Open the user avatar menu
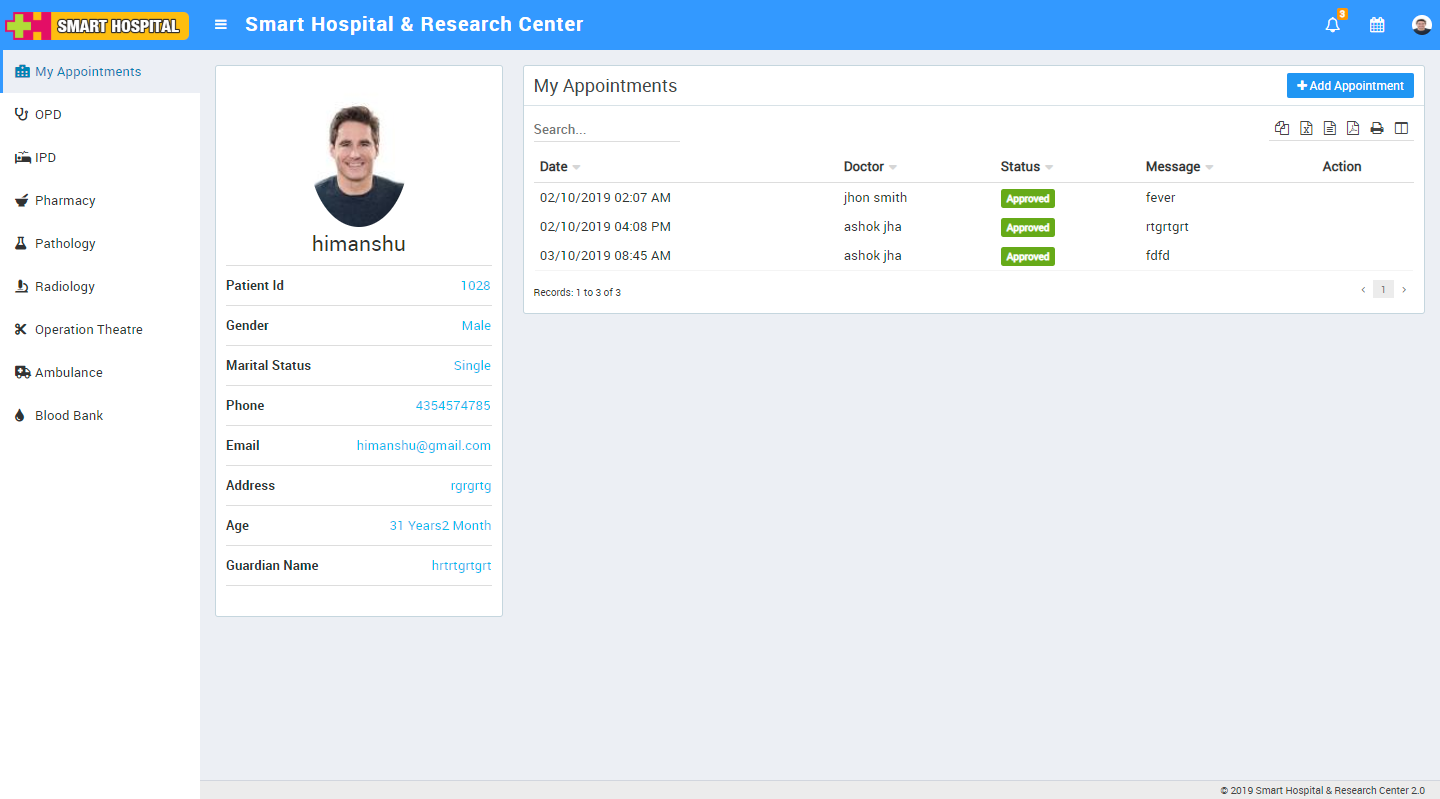Screen dimensions: 1440x799 [x=1421, y=25]
